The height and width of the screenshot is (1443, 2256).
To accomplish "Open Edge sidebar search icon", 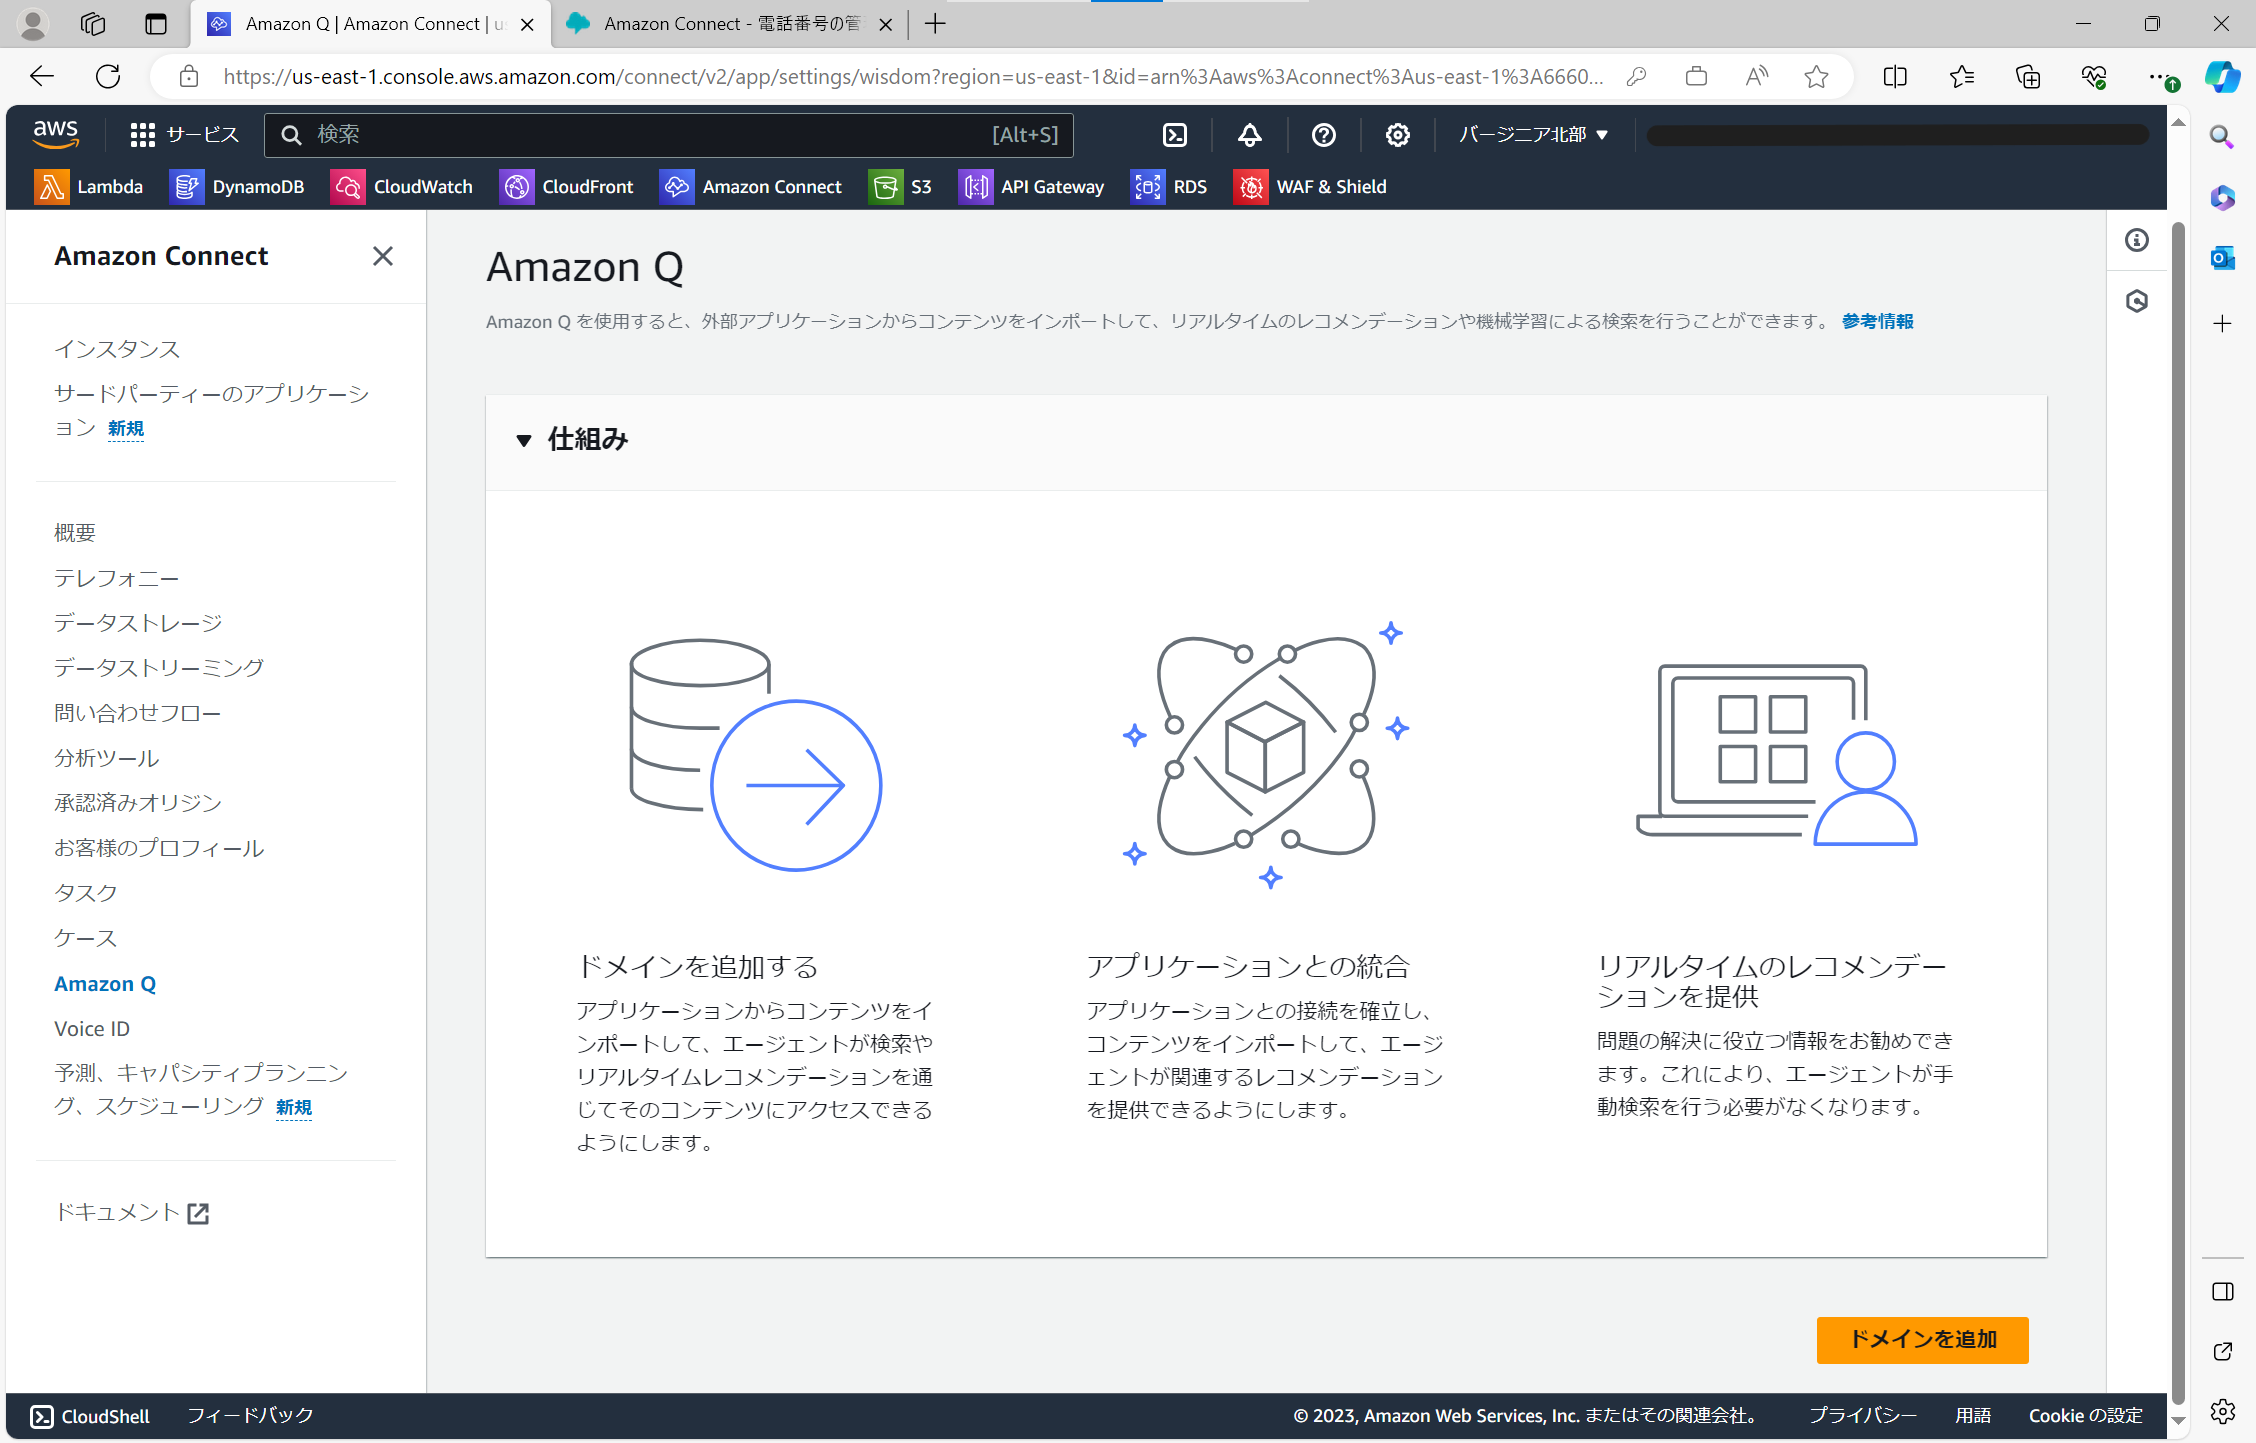I will pyautogui.click(x=2222, y=137).
